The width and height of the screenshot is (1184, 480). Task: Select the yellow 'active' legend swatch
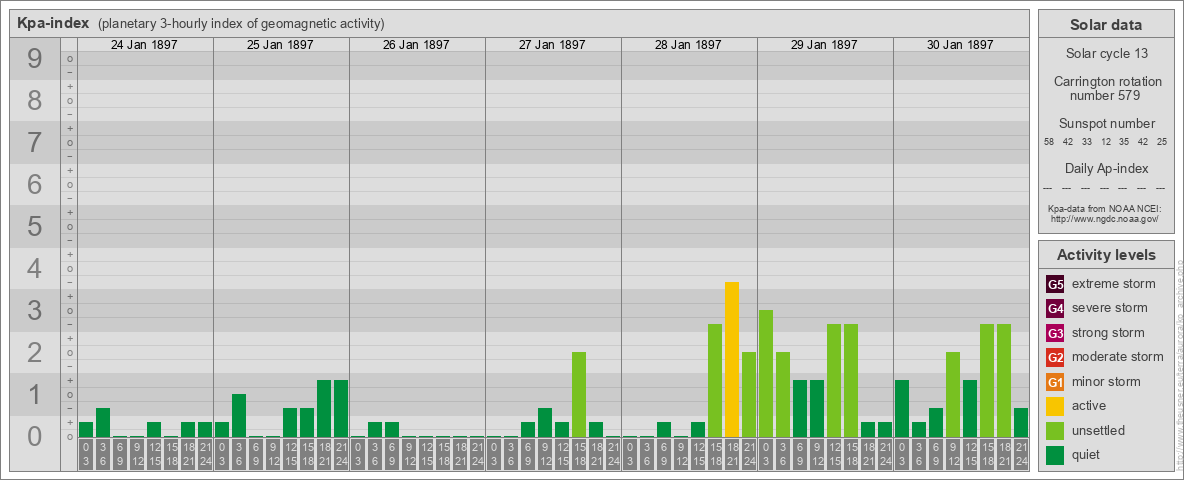(x=1055, y=406)
